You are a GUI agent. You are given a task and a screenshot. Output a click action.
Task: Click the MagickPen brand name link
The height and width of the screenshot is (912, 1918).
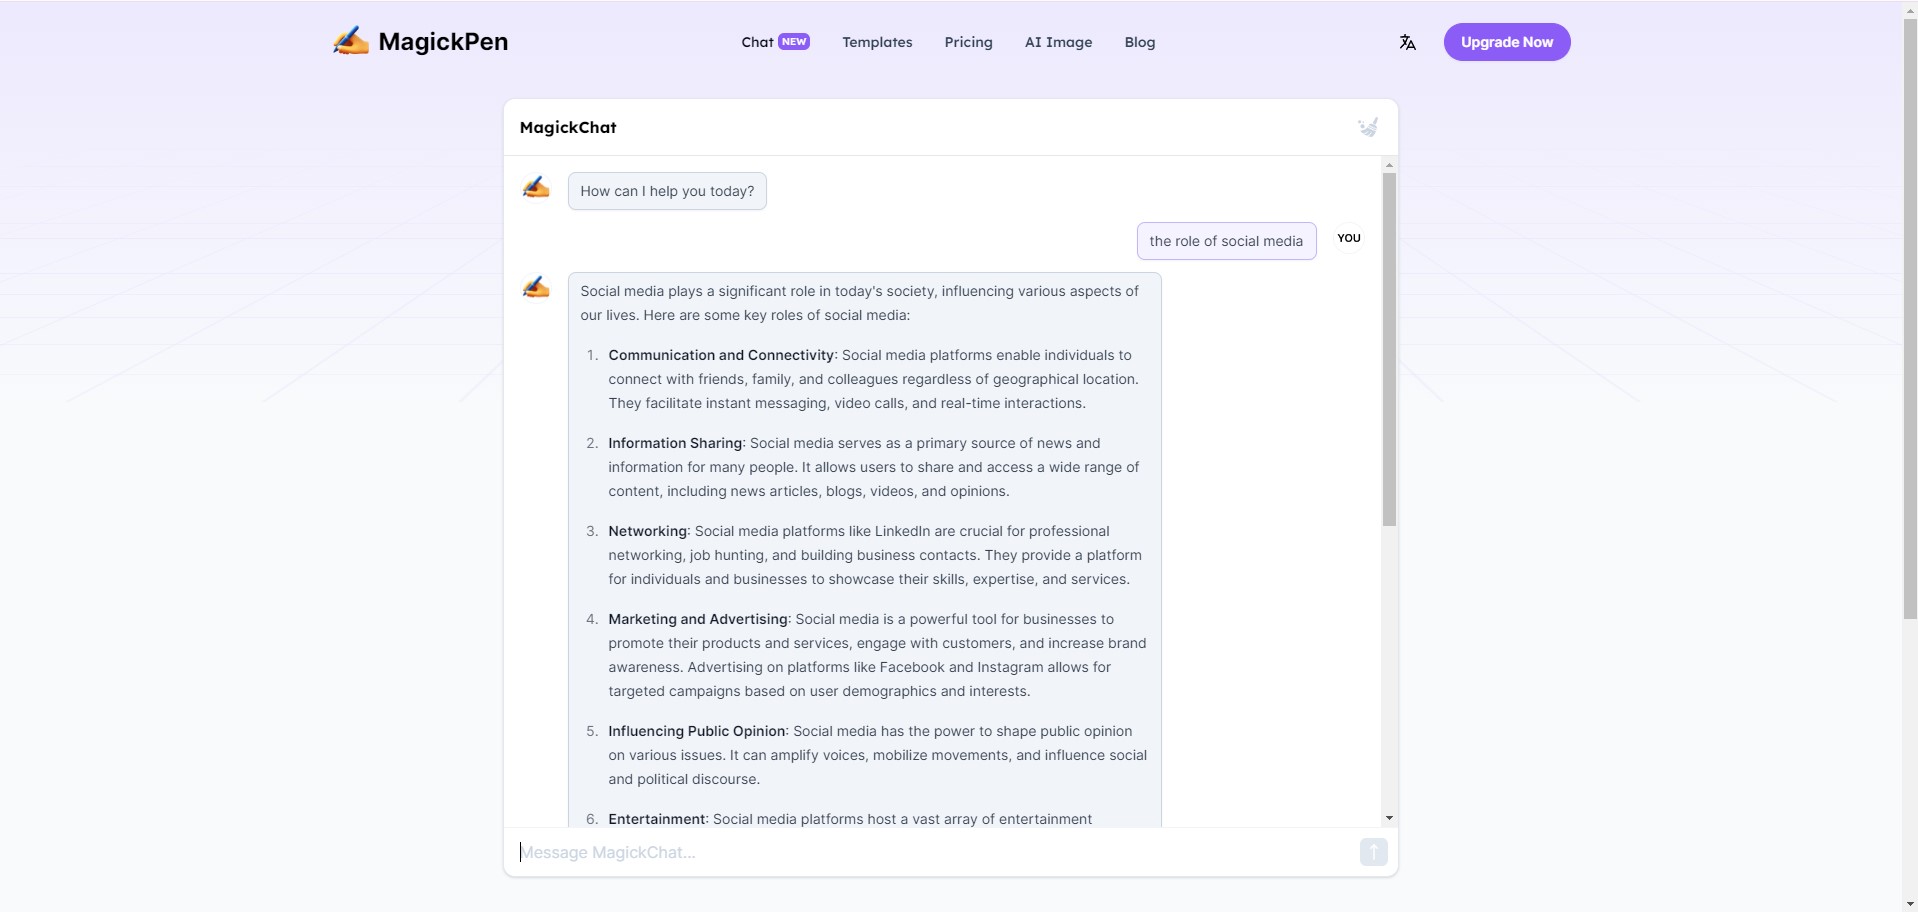(x=443, y=42)
